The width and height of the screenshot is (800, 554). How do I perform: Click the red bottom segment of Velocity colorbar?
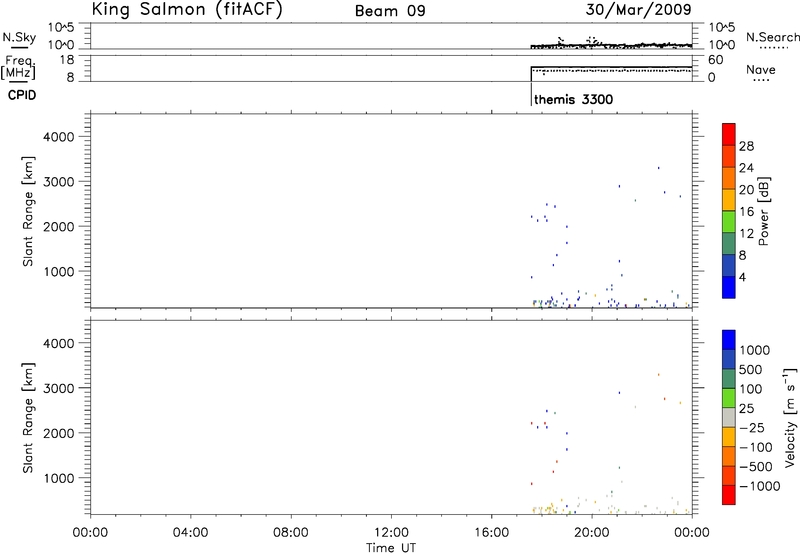(x=729, y=495)
